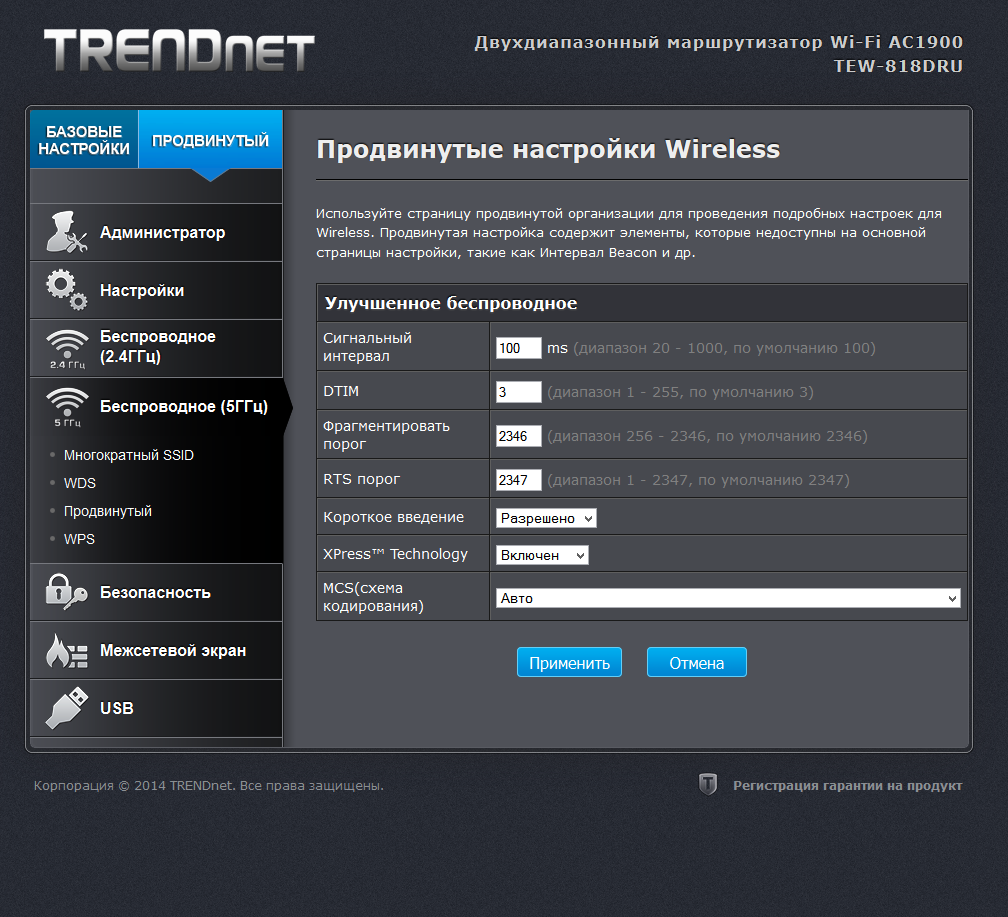Screen dimensions: 1008x917
Task: Open Беспроводное (5ГГц) menu section
Action: point(156,406)
